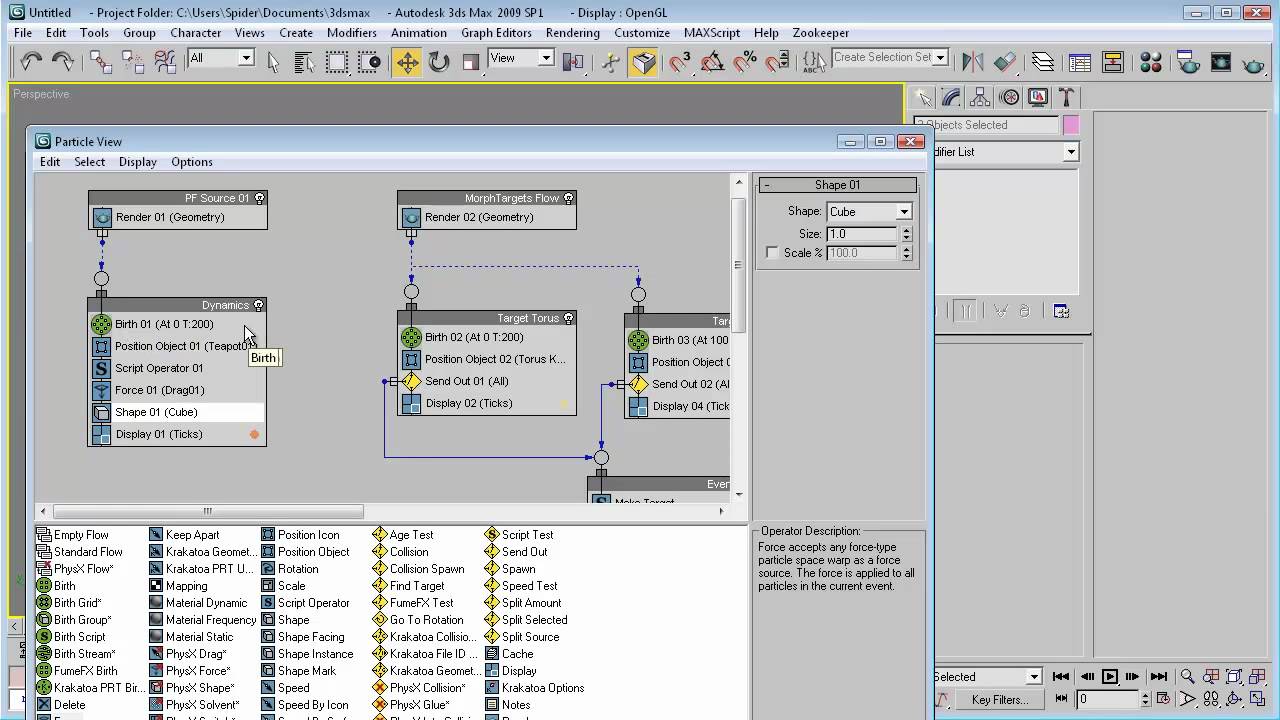
Task: Open the Schematic View icon
Action: click(1113, 62)
